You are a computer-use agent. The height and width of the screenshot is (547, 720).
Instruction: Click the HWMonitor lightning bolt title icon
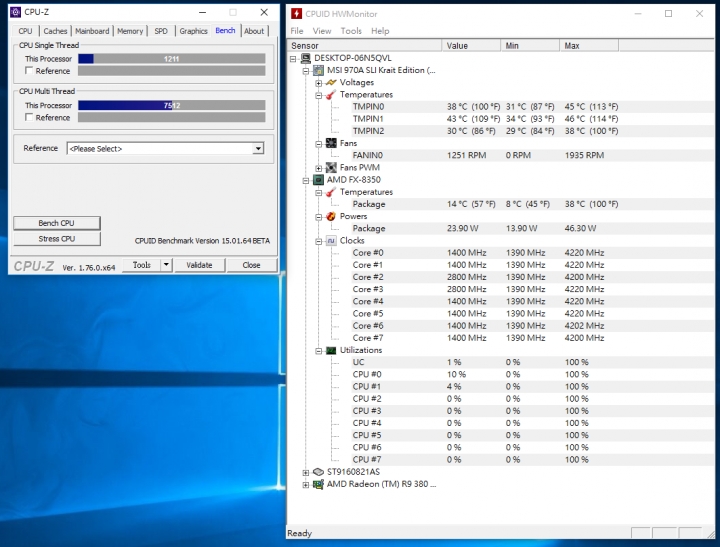pyautogui.click(x=297, y=14)
